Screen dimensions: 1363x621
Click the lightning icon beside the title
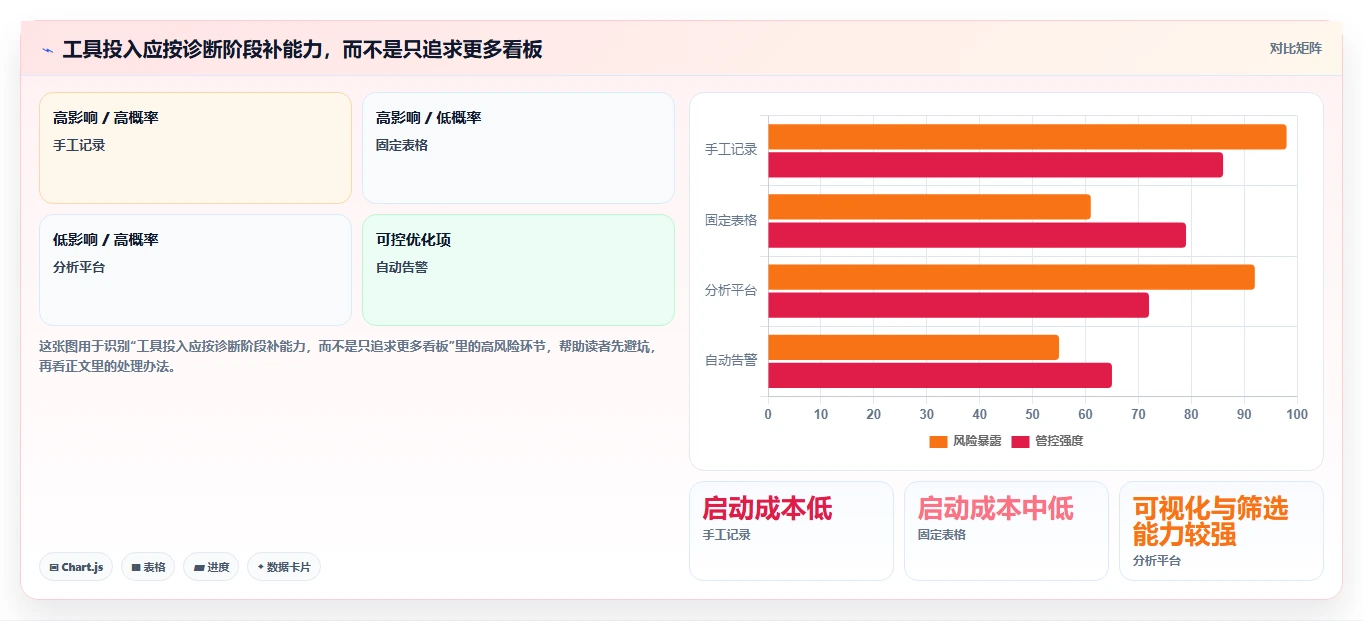coord(47,50)
